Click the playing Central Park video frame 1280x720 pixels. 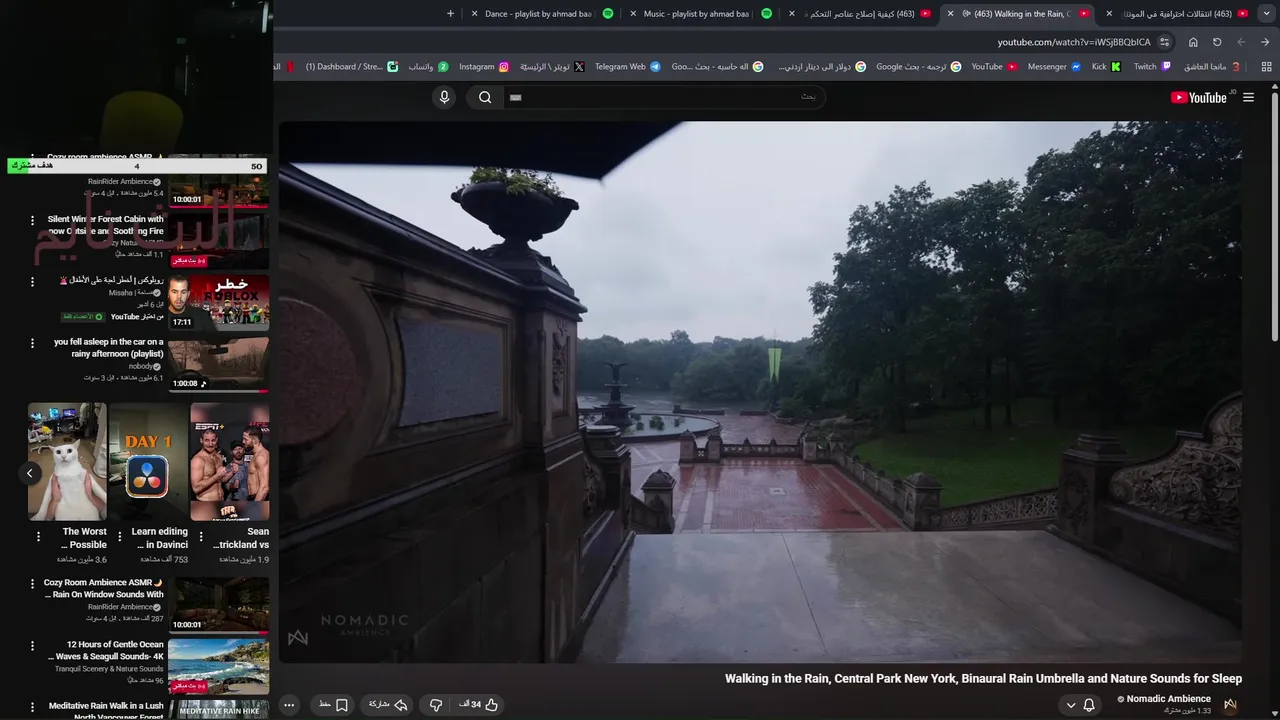[x=760, y=392]
